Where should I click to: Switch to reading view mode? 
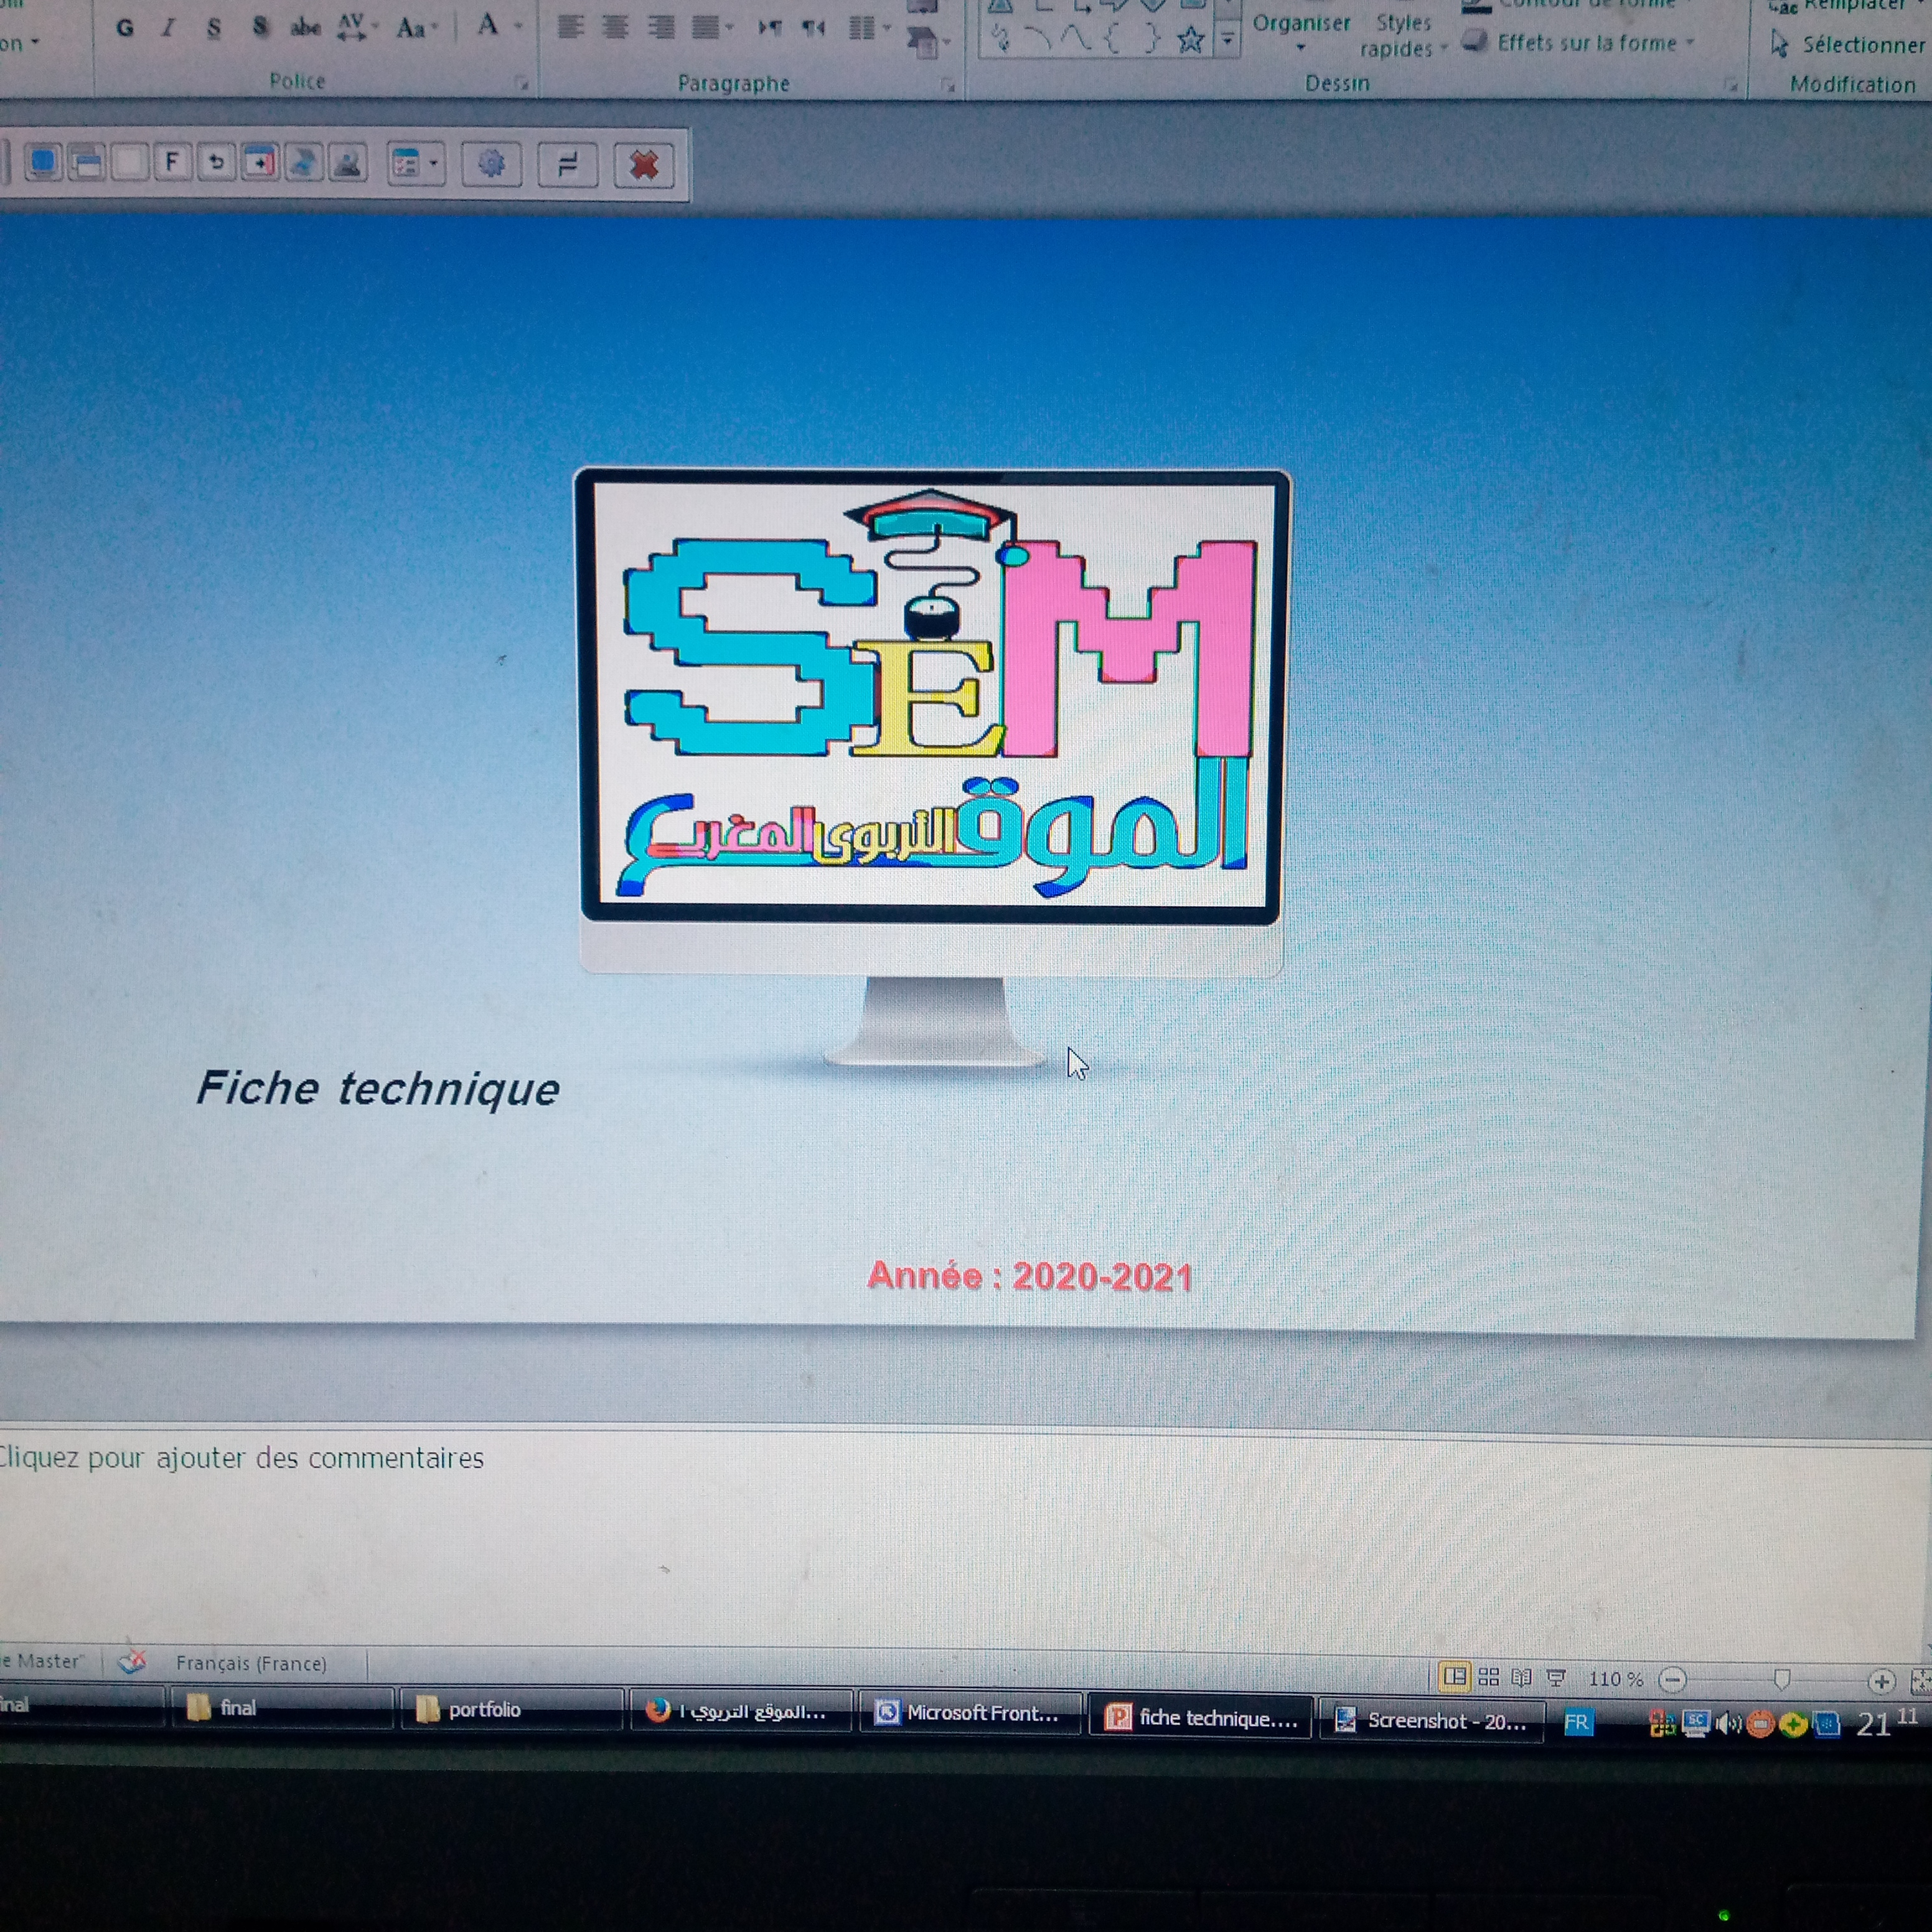[x=1521, y=1677]
